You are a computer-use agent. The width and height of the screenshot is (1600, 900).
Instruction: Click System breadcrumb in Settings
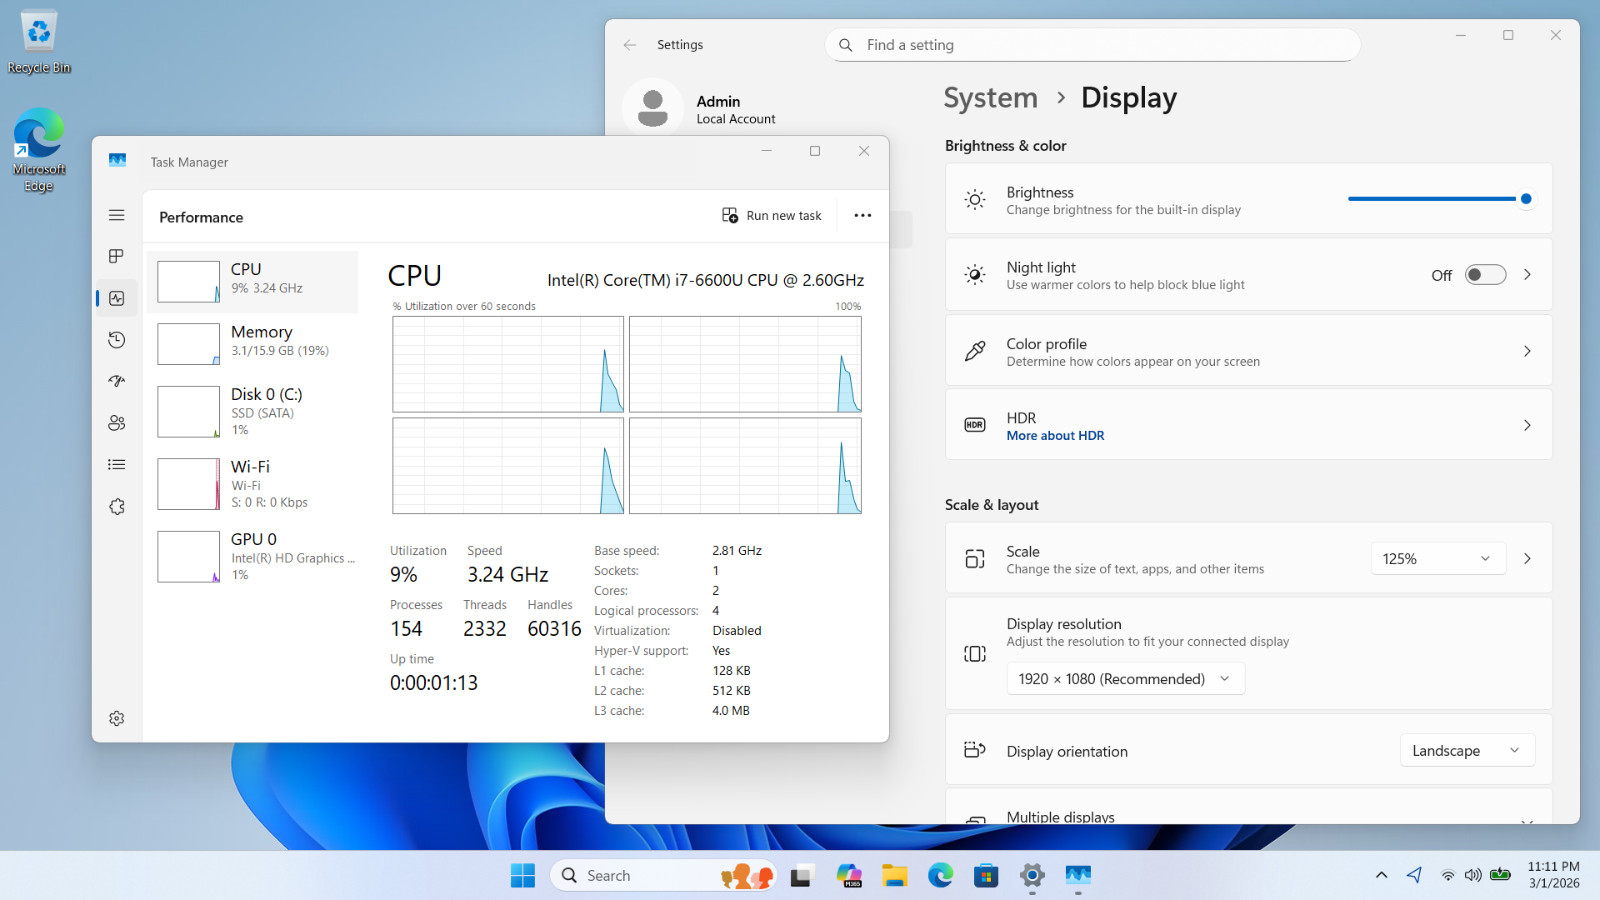[x=990, y=98]
